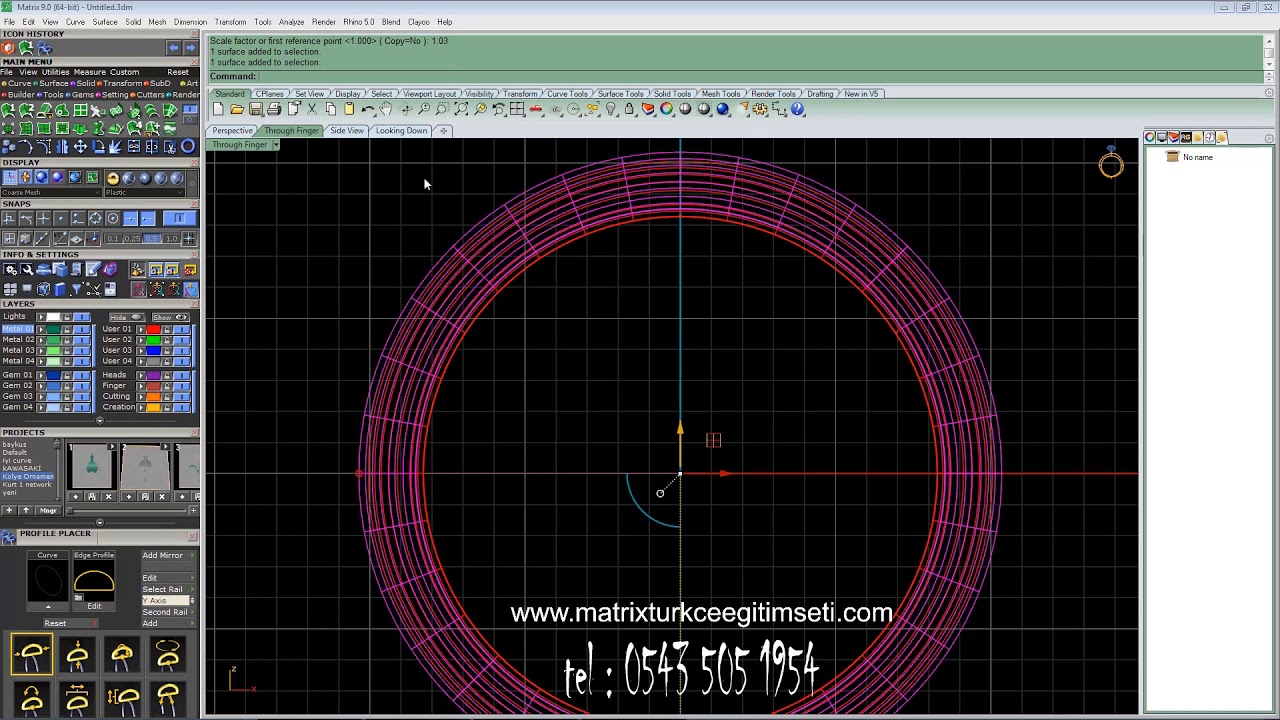Click the blue ring icon in Main Menu
The width and height of the screenshot is (1280, 720).
coord(187,146)
